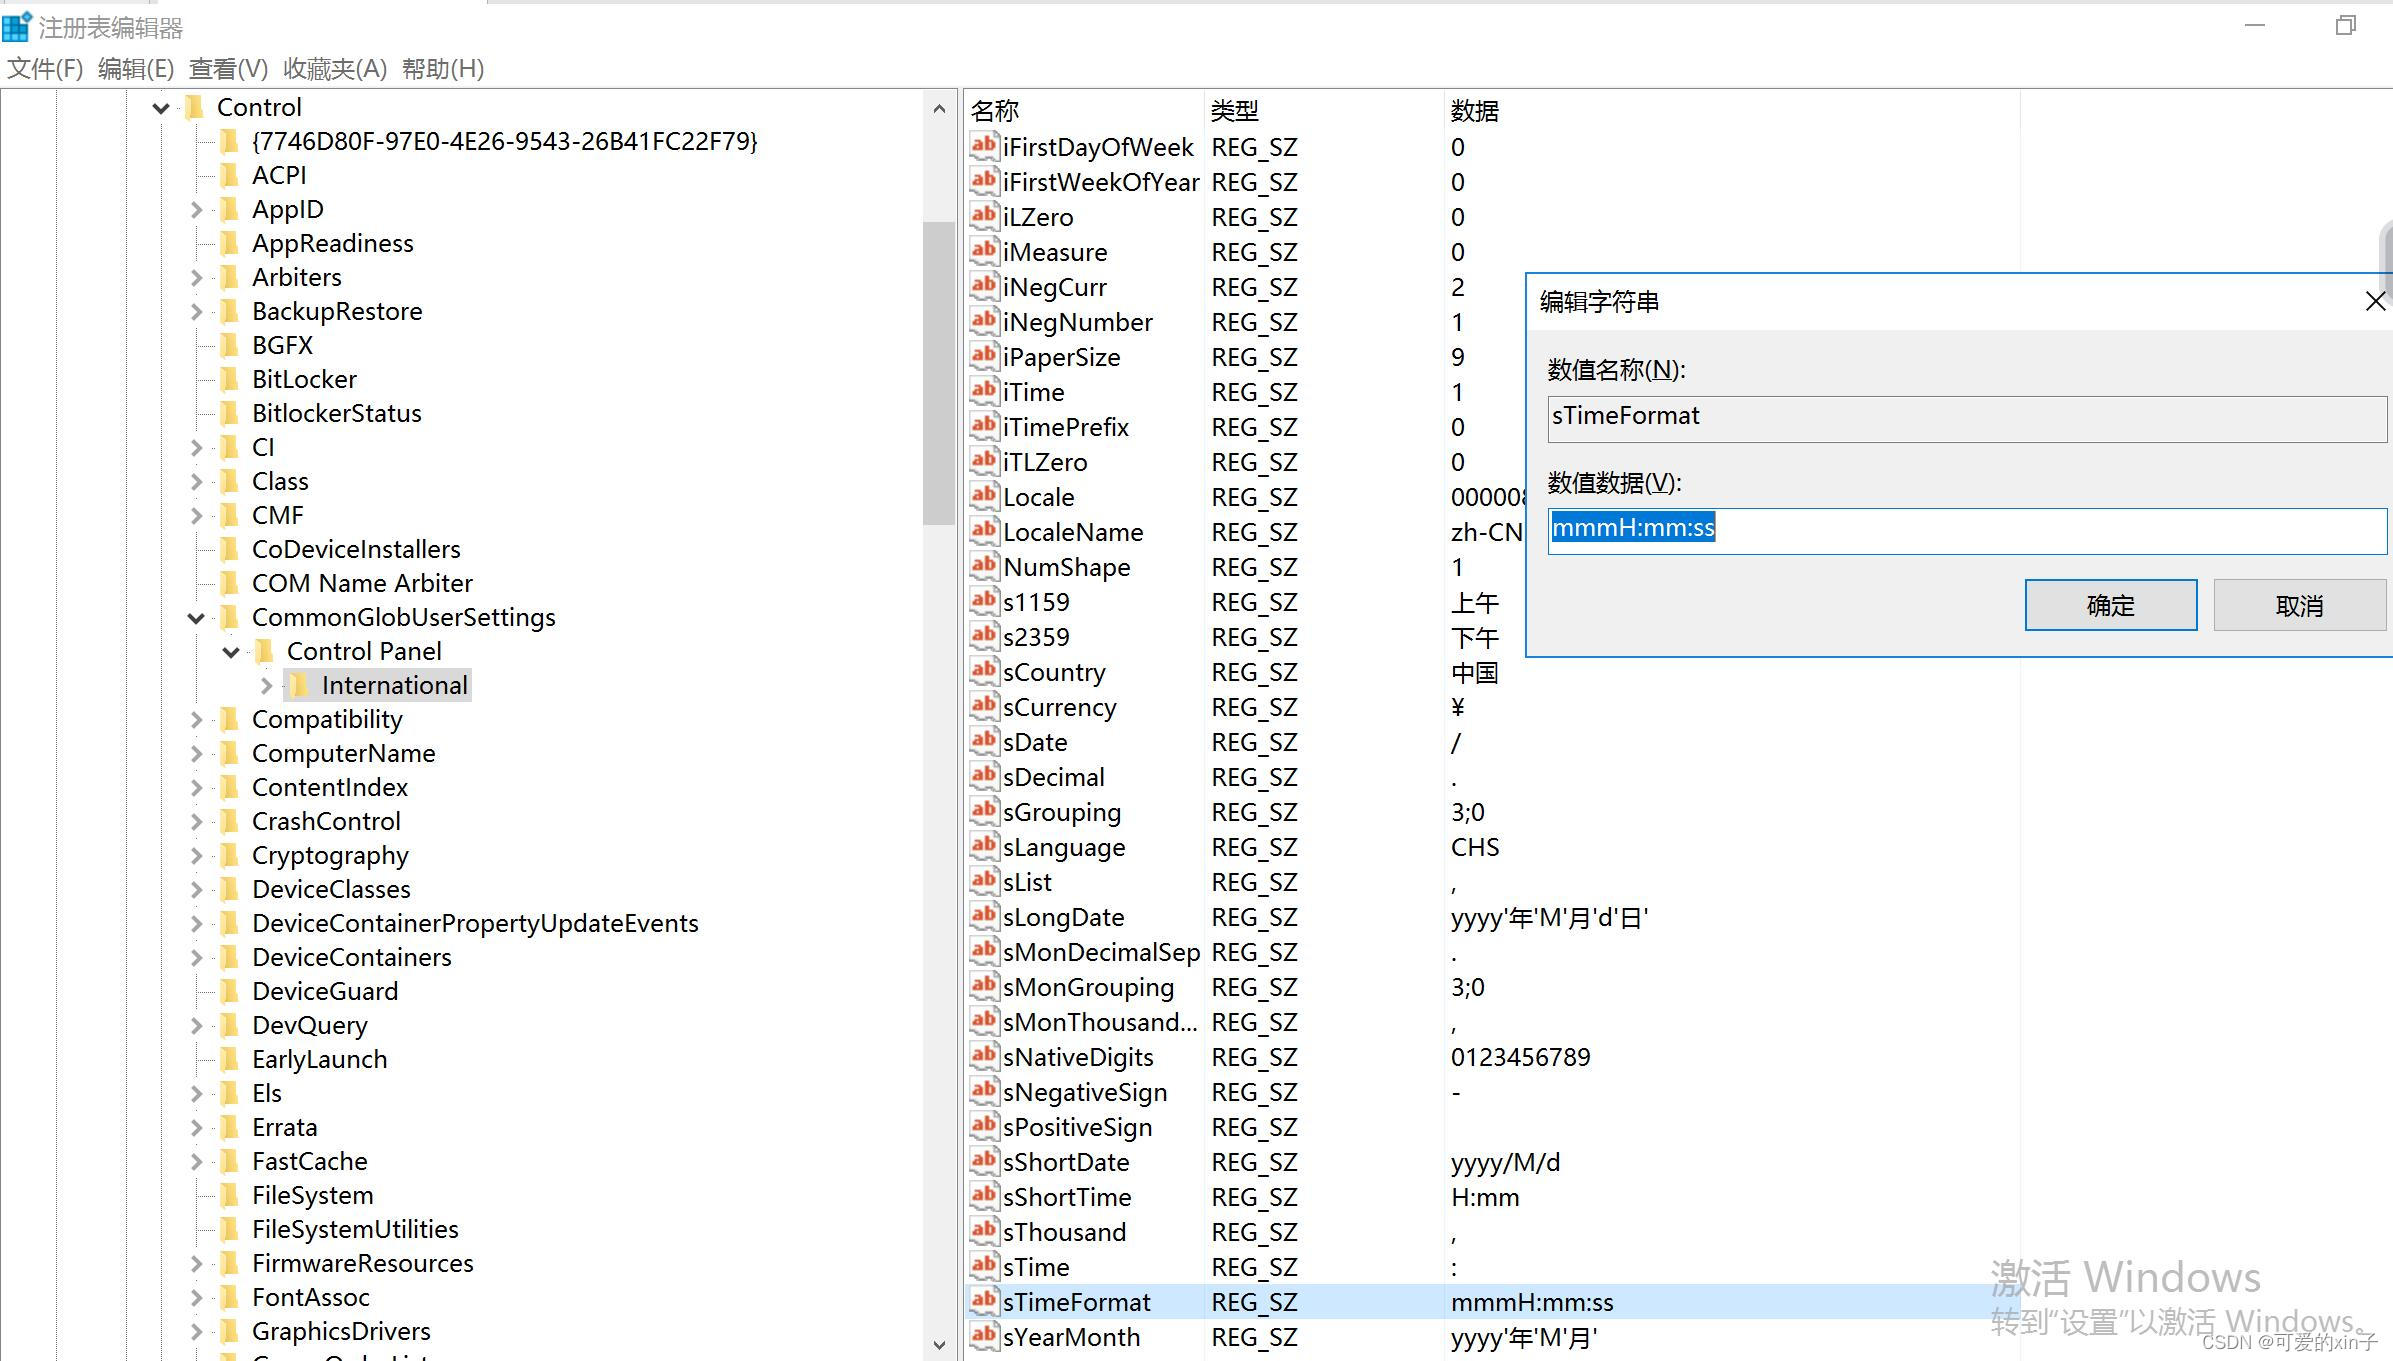Viewport: 2393px width, 1361px height.
Task: Expand the International subkey arrow
Action: 266,685
